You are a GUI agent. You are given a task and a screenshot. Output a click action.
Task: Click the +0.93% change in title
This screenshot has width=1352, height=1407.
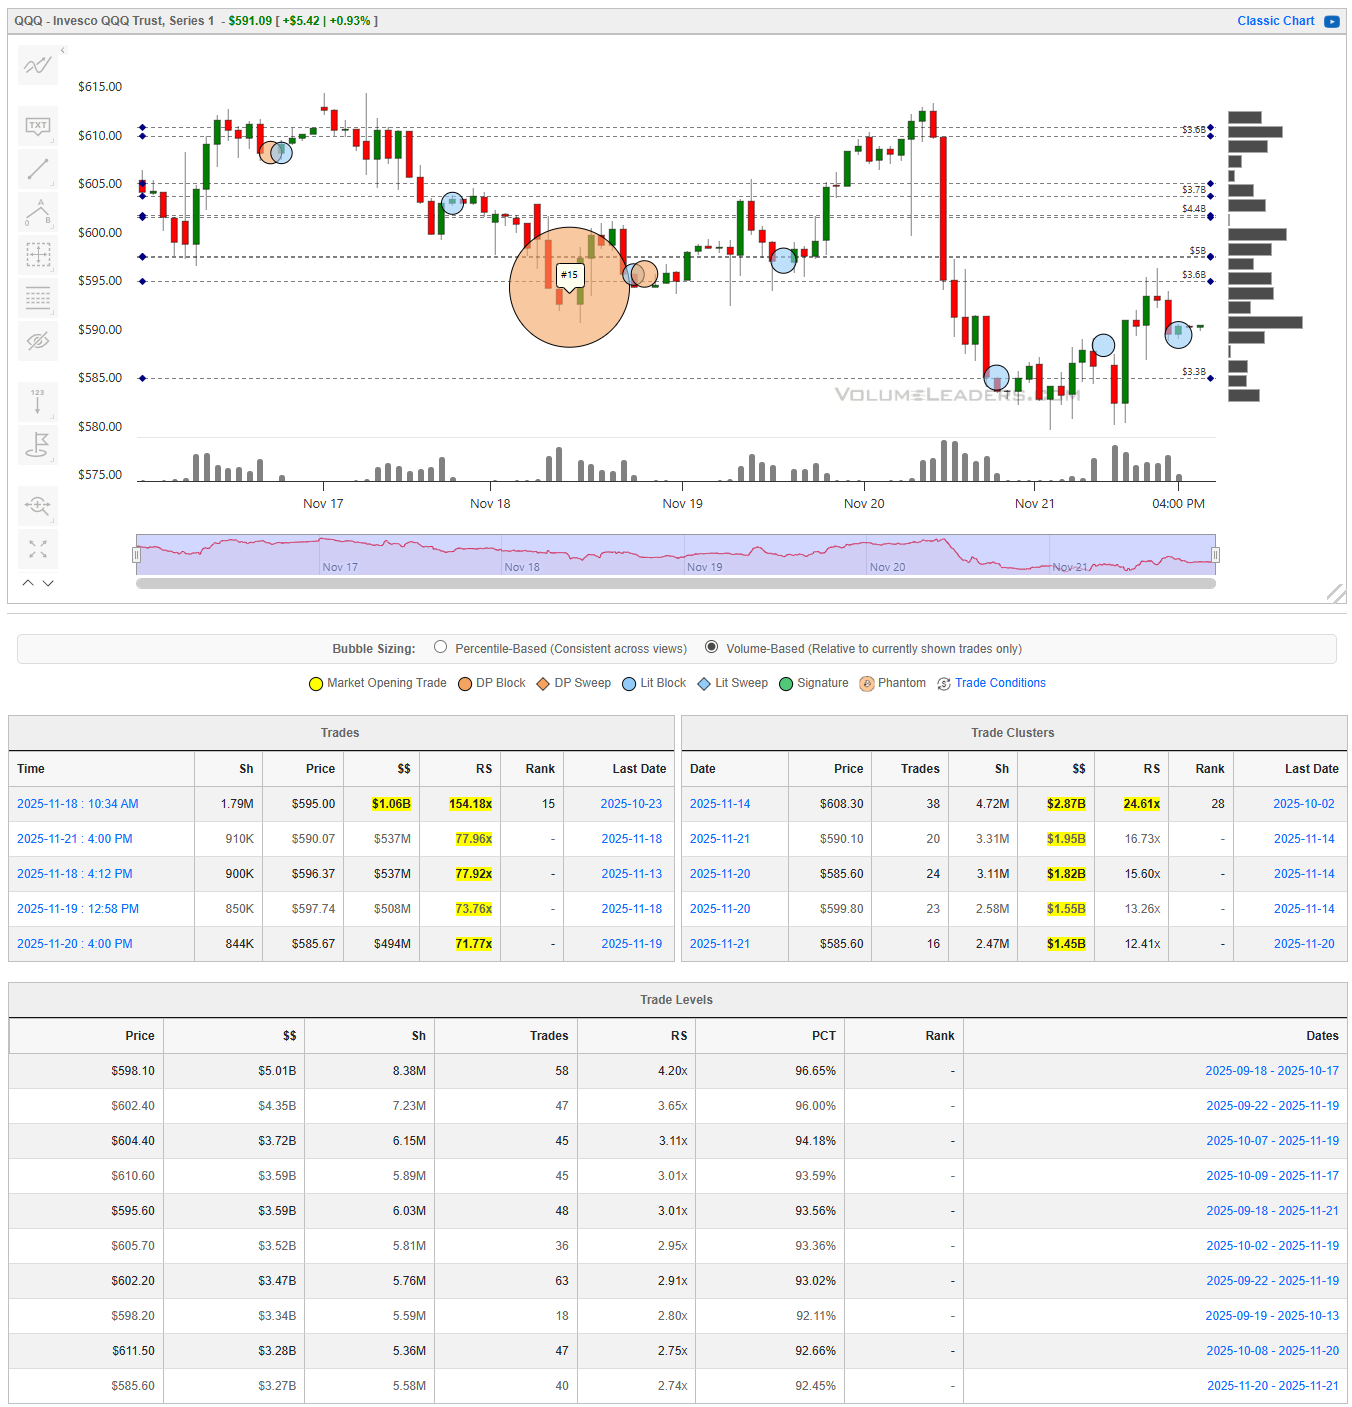pos(350,21)
